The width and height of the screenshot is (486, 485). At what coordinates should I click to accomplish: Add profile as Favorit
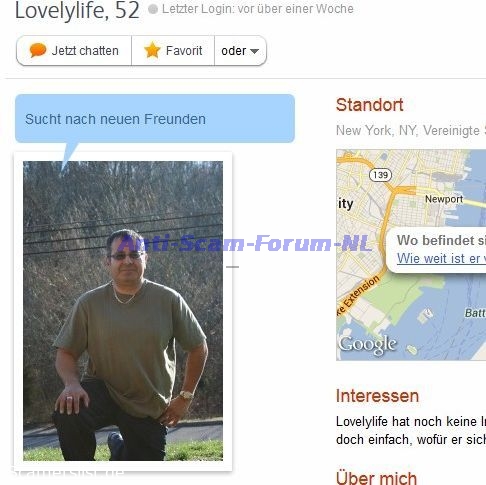[x=173, y=51]
